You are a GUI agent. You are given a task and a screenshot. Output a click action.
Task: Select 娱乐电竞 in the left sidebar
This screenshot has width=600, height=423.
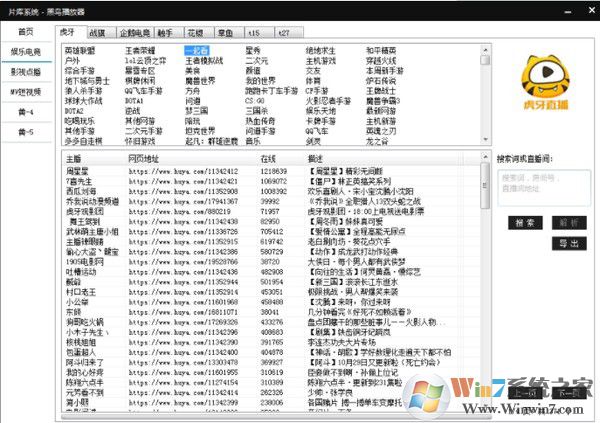point(26,52)
